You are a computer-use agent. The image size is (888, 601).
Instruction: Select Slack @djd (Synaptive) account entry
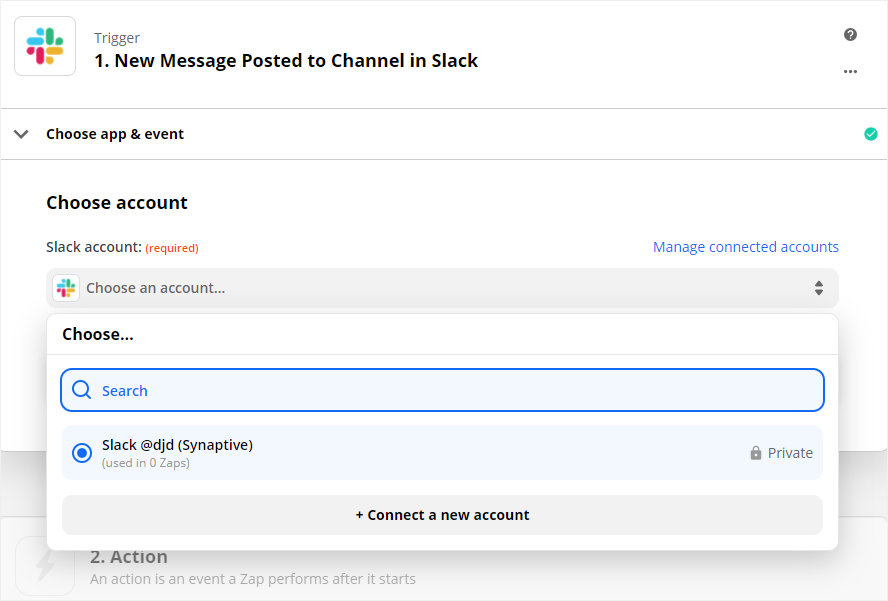(442, 453)
